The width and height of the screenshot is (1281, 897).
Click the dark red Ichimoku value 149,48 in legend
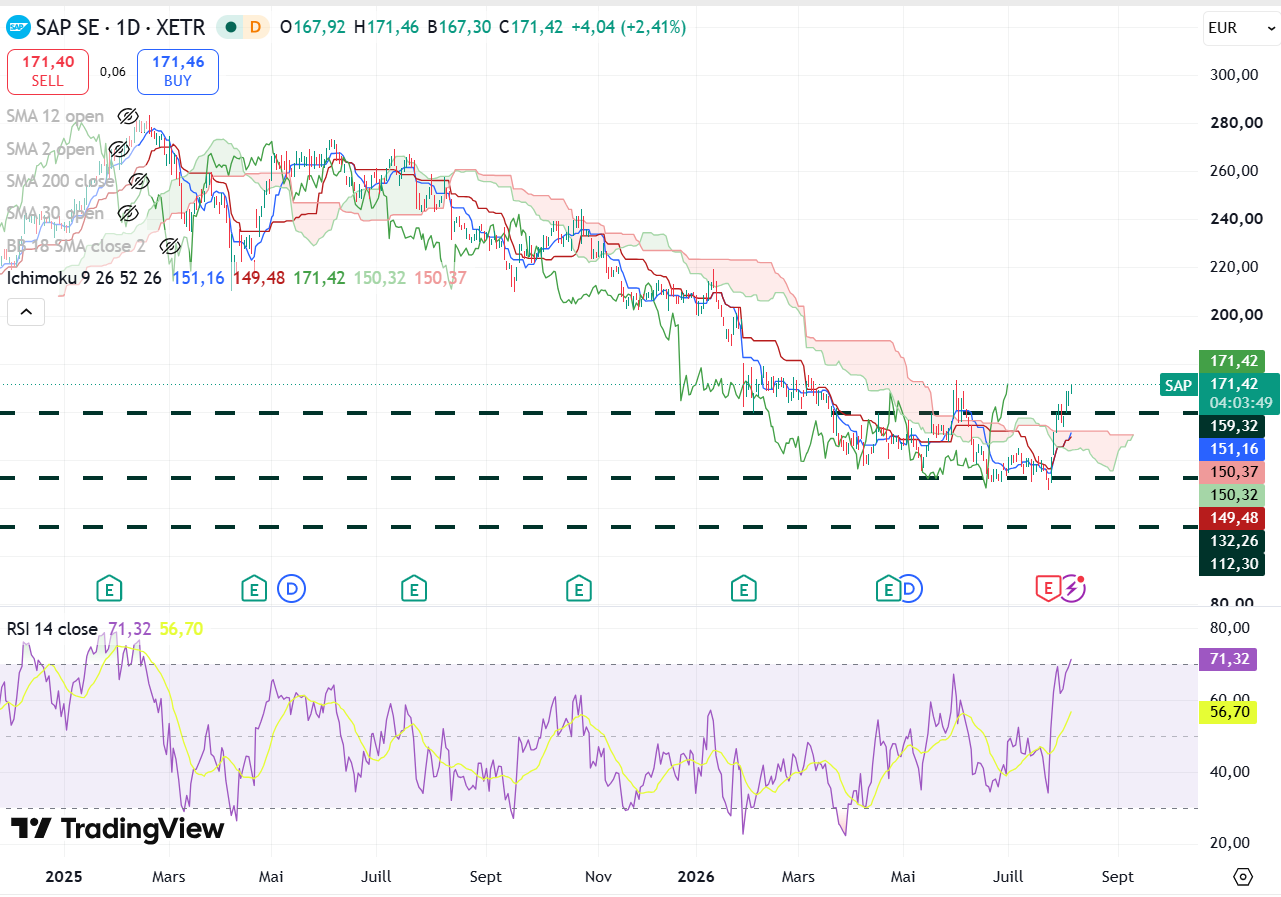[x=259, y=277]
